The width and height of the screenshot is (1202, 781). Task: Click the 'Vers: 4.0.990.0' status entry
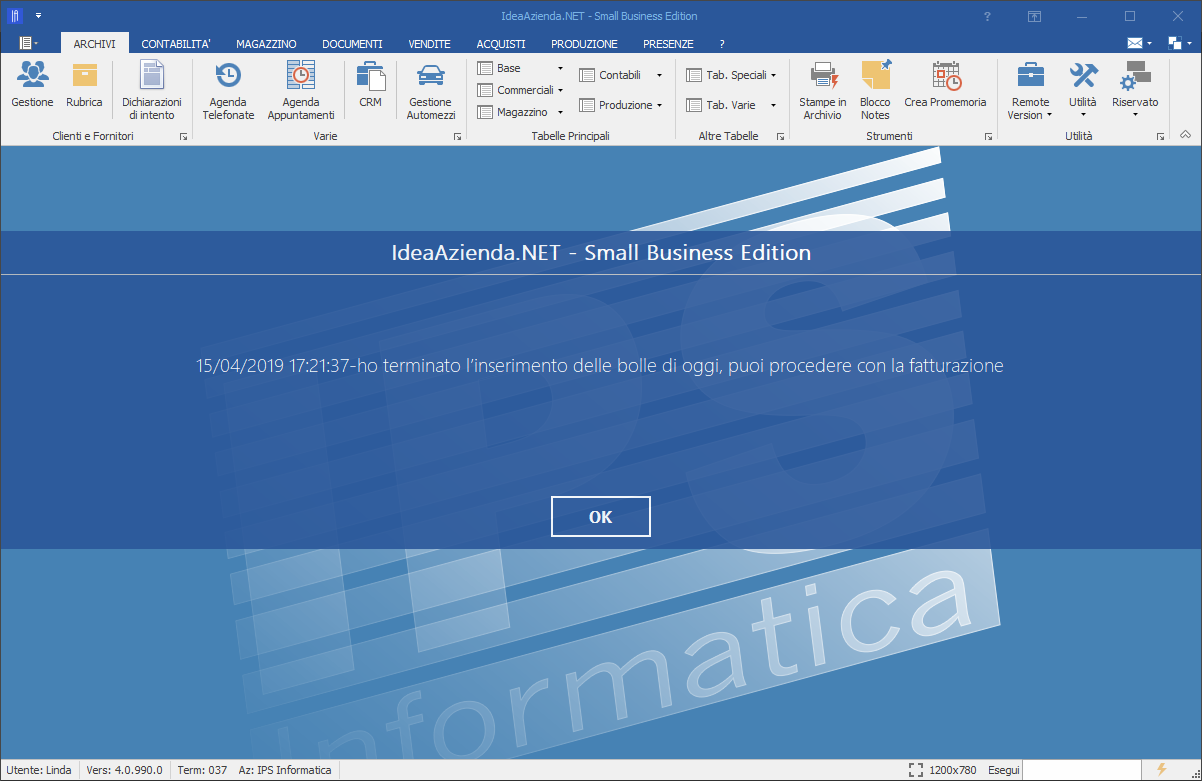click(x=124, y=770)
